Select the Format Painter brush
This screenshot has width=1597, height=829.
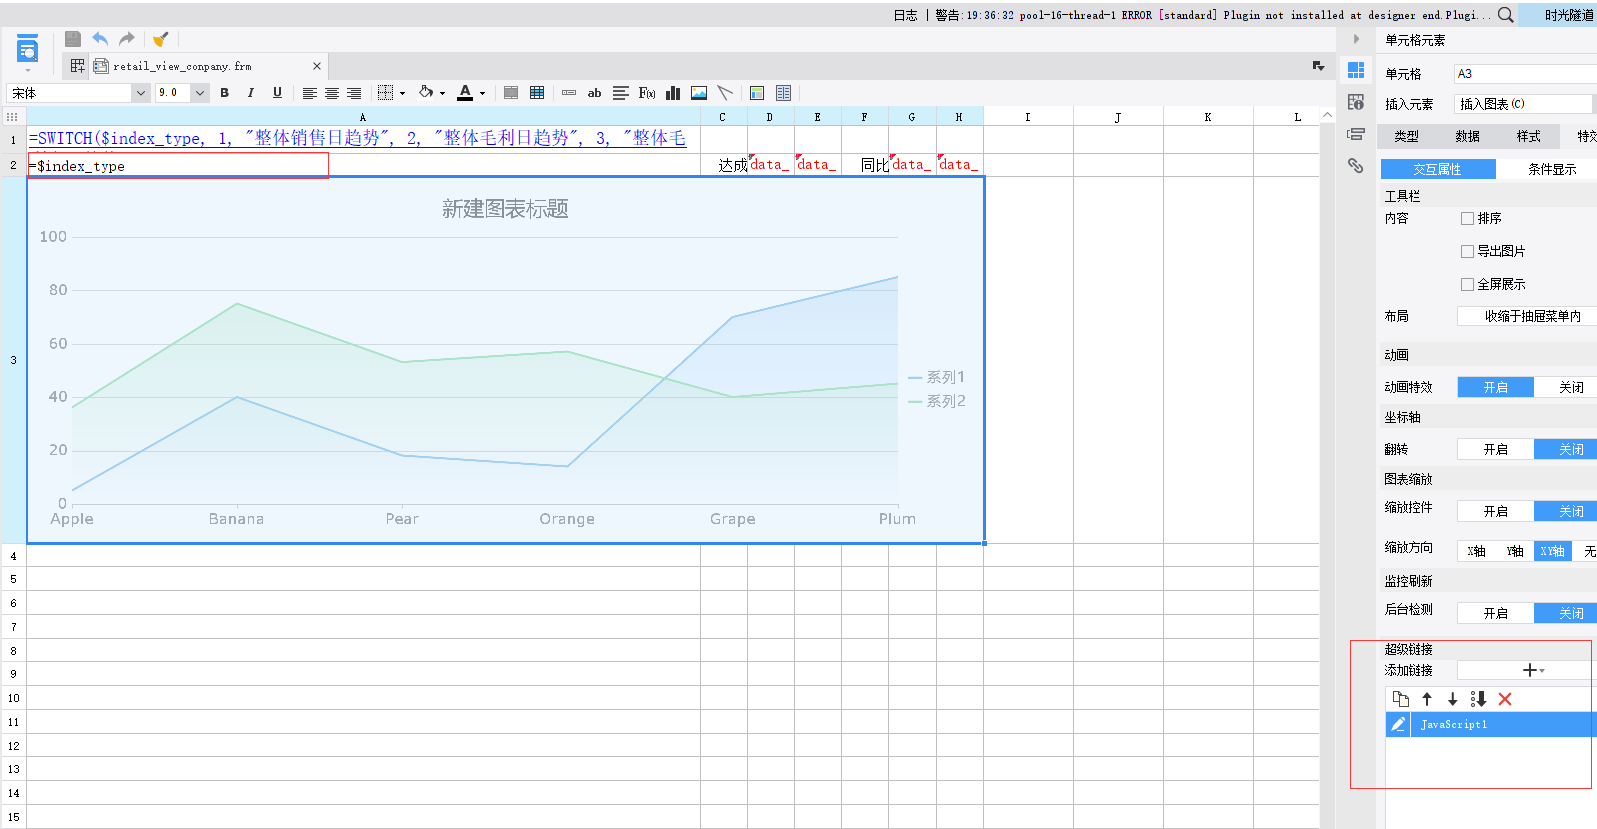click(x=160, y=39)
